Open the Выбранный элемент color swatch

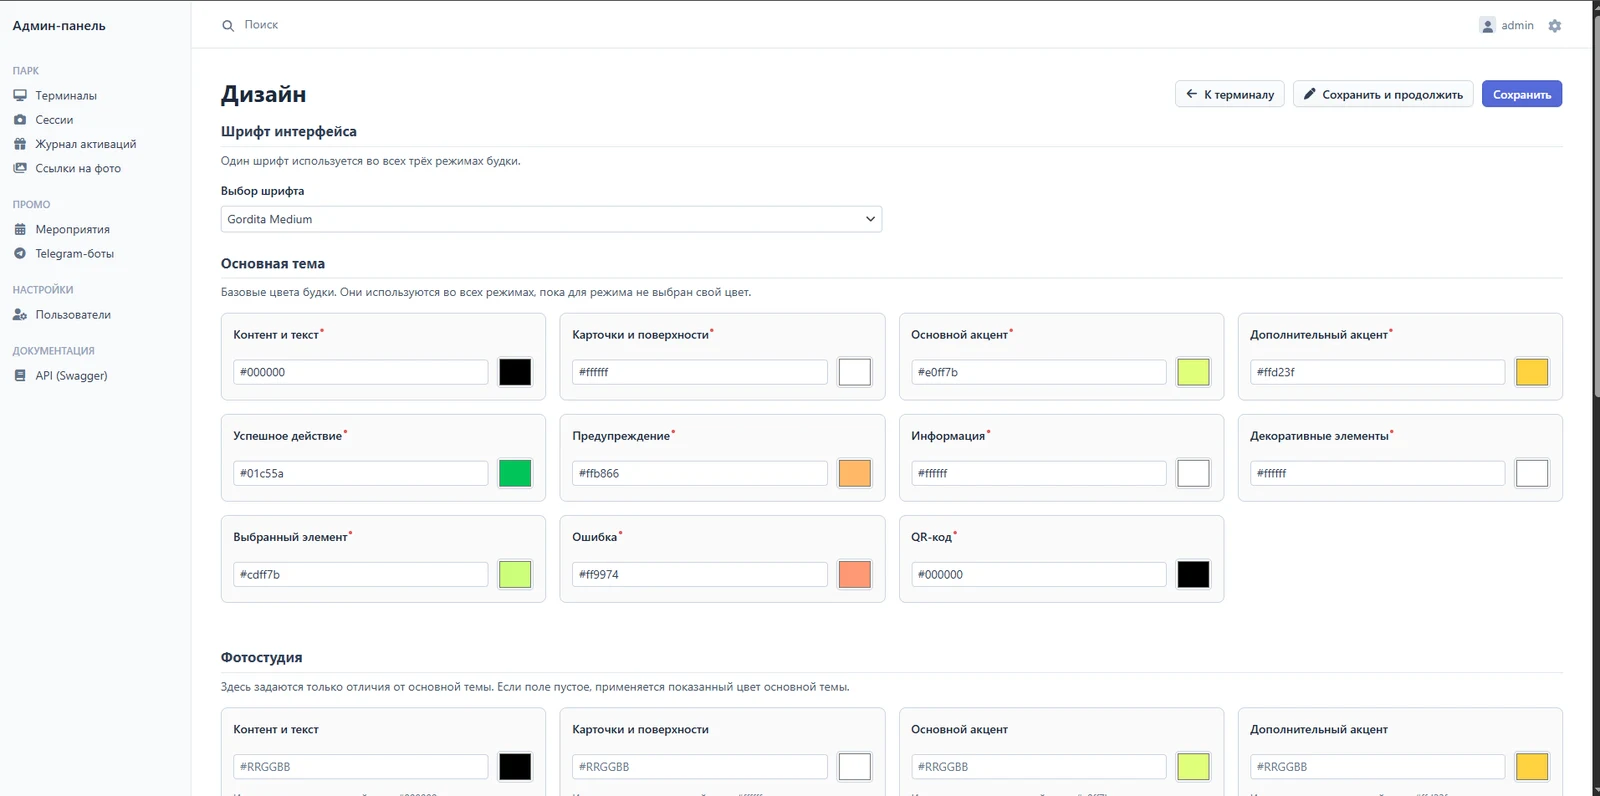pyautogui.click(x=515, y=574)
